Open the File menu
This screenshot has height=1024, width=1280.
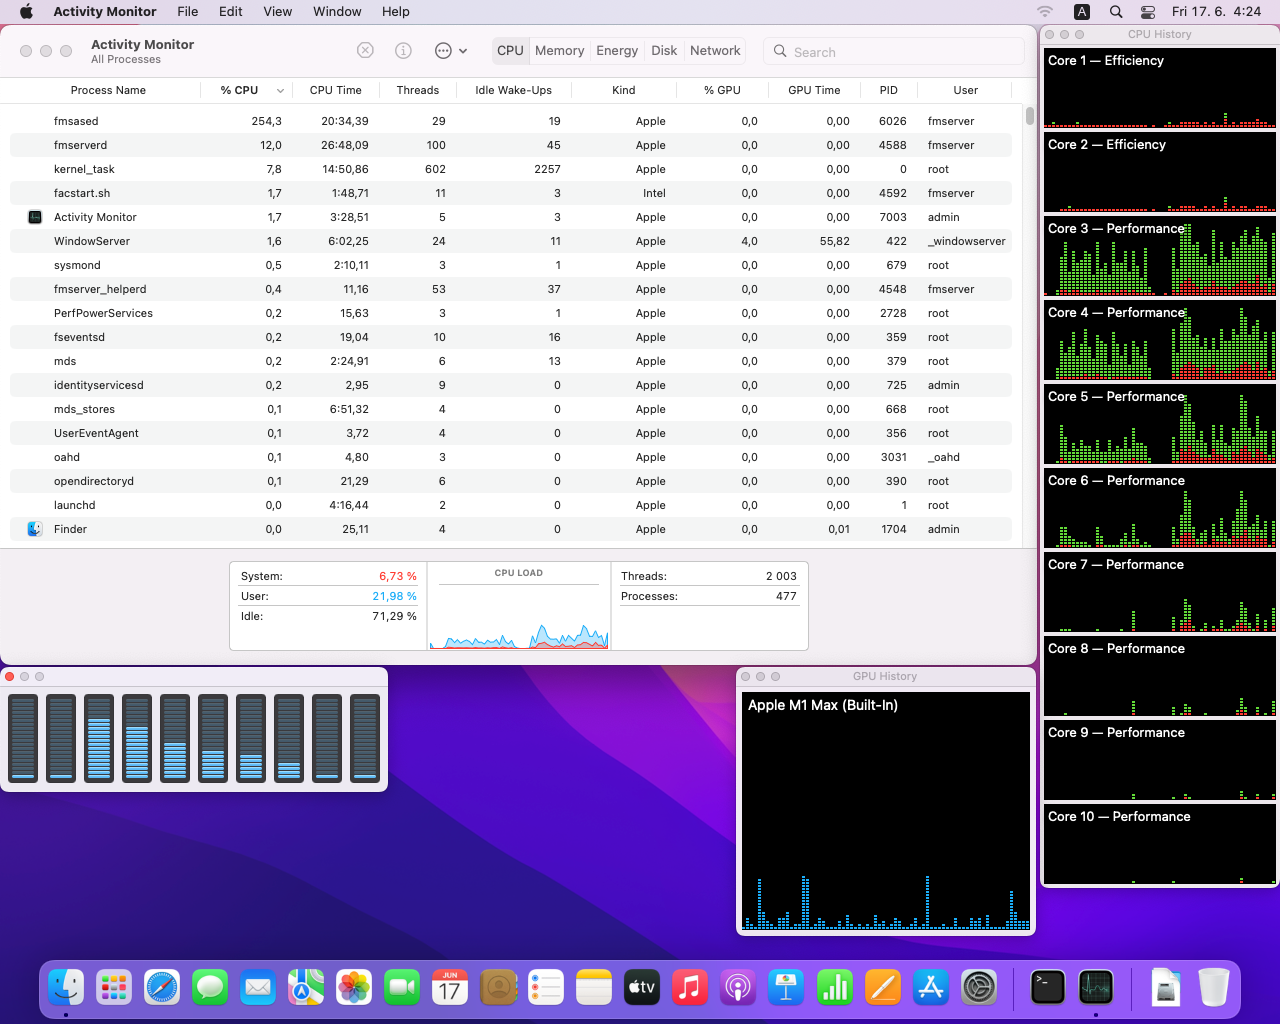(x=187, y=12)
